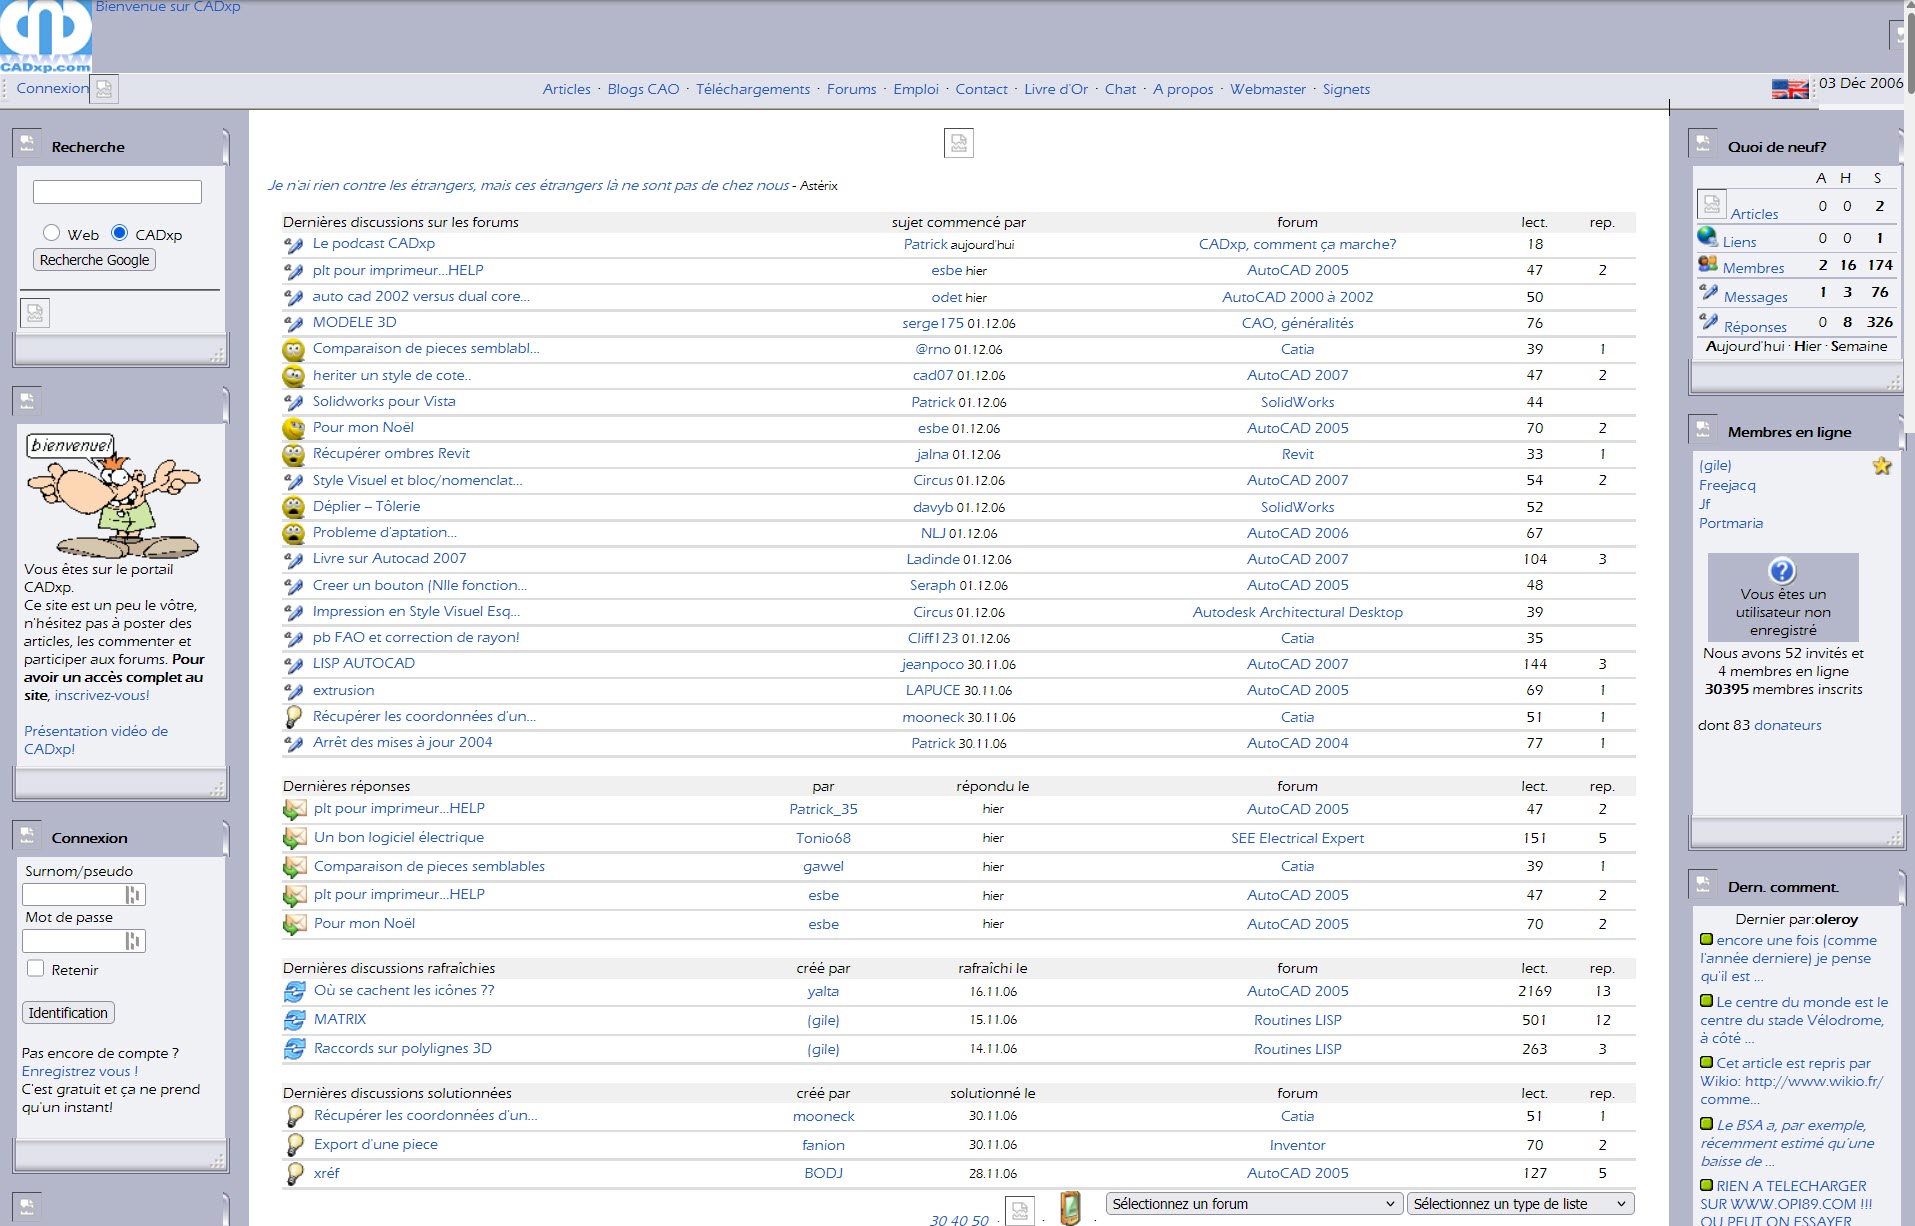Viewport: 1915px width, 1226px height.
Task: Show 30 items via the 30 link
Action: pos(938,1220)
